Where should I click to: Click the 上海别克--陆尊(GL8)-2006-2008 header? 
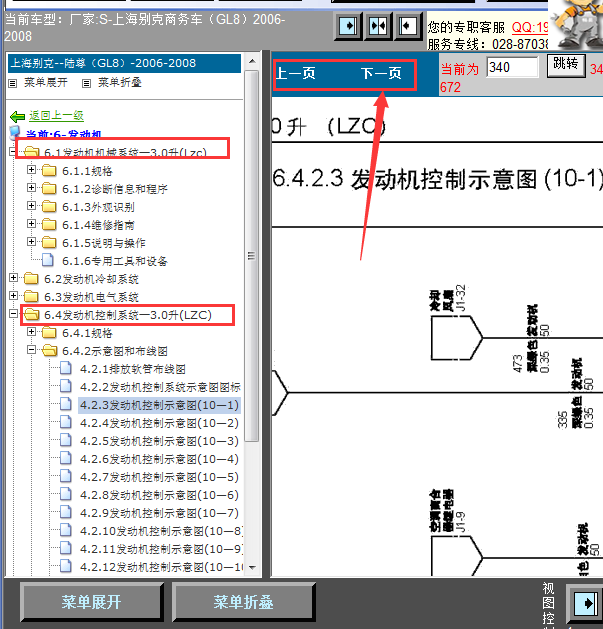click(x=124, y=63)
